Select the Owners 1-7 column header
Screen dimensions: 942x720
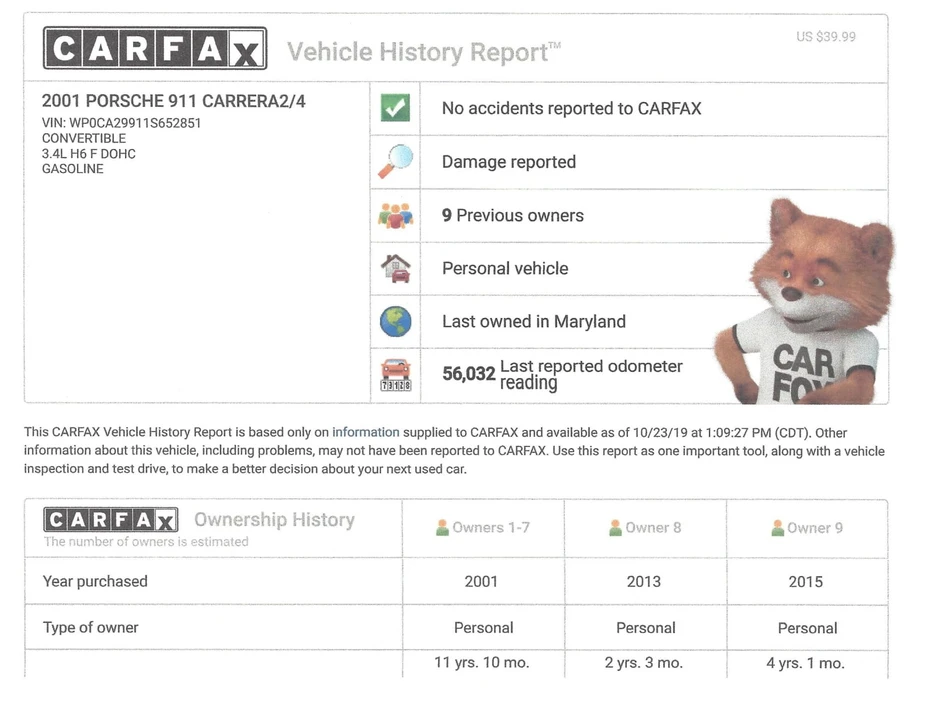point(483,528)
